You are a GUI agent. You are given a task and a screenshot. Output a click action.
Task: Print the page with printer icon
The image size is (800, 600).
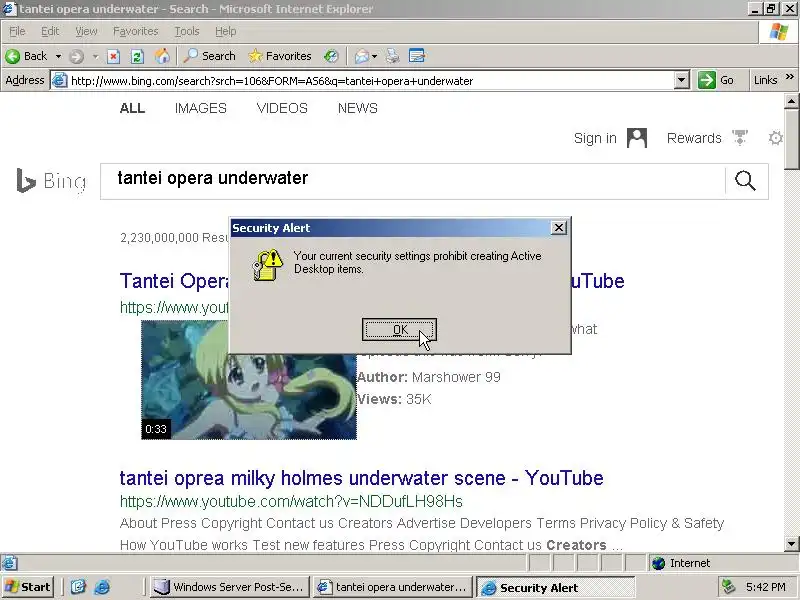pos(392,56)
